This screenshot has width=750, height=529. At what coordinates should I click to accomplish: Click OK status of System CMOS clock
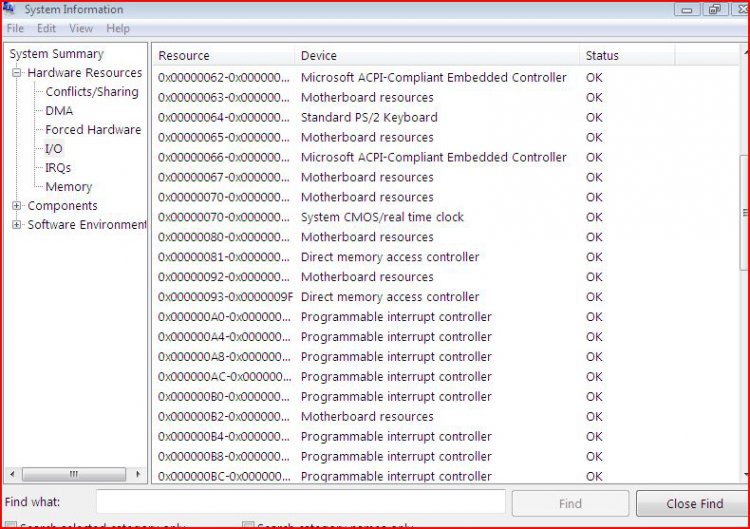[x=594, y=217]
